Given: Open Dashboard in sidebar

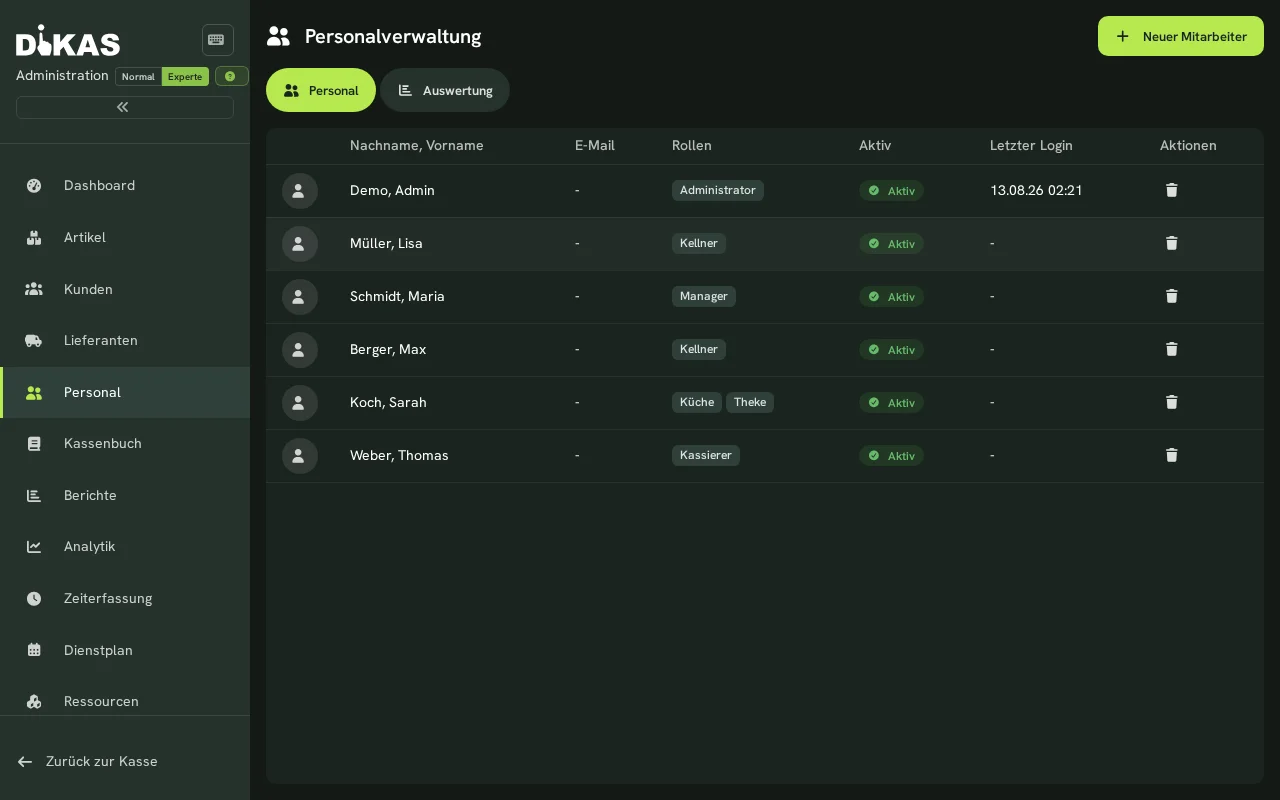Looking at the screenshot, I should pyautogui.click(x=125, y=185).
